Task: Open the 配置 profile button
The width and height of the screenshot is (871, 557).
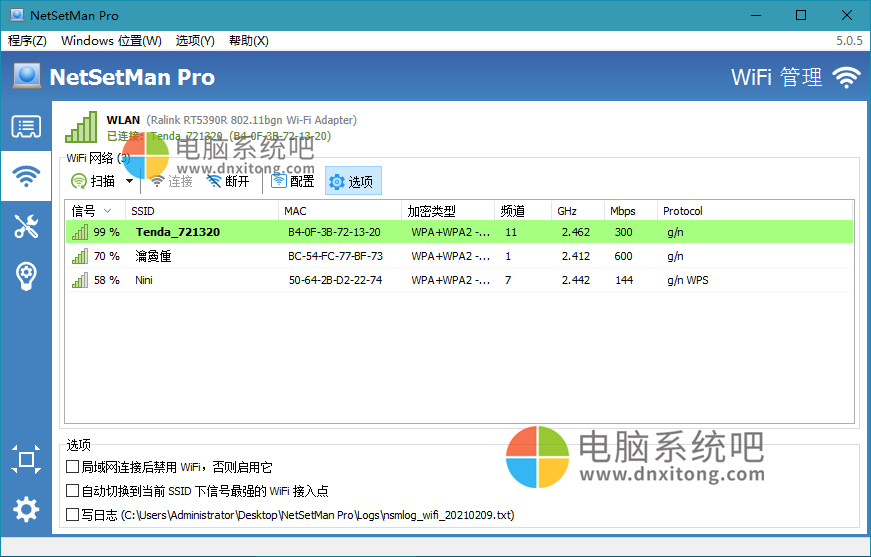Action: (x=293, y=181)
